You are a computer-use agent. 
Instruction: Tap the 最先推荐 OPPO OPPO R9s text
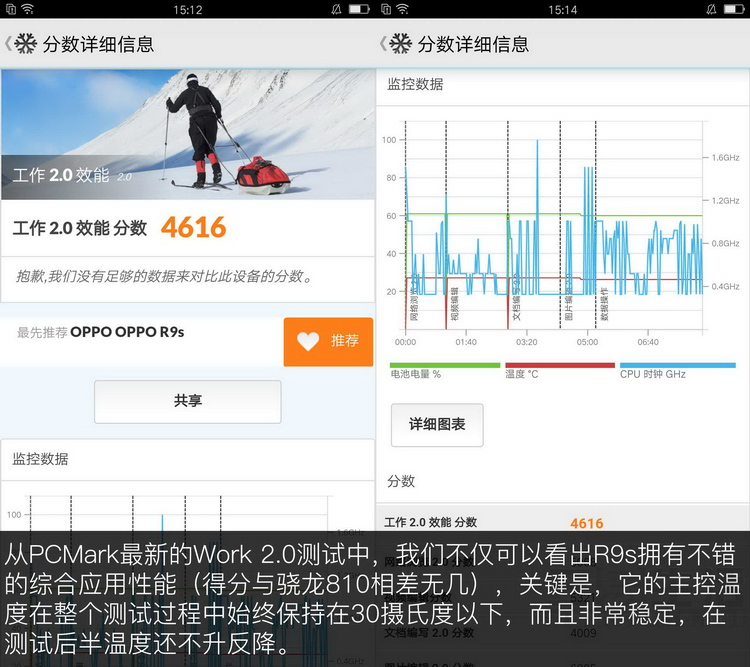tap(100, 332)
